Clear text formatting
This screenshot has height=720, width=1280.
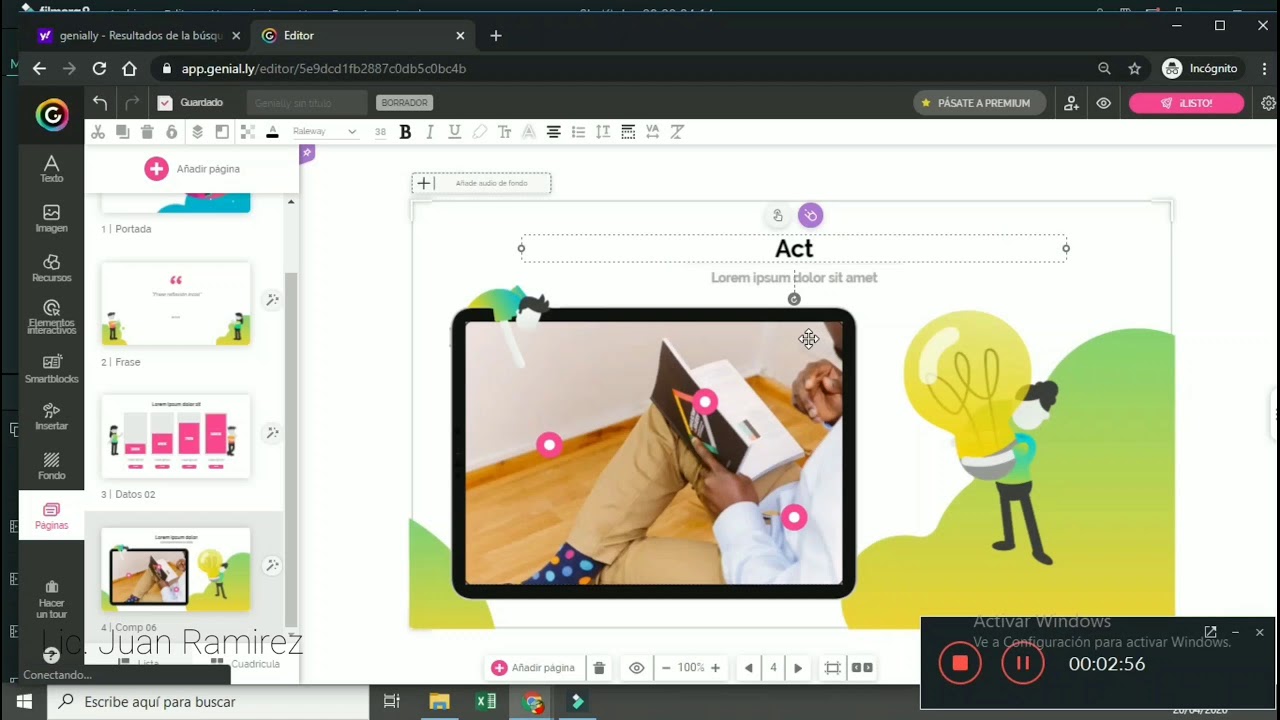[677, 132]
